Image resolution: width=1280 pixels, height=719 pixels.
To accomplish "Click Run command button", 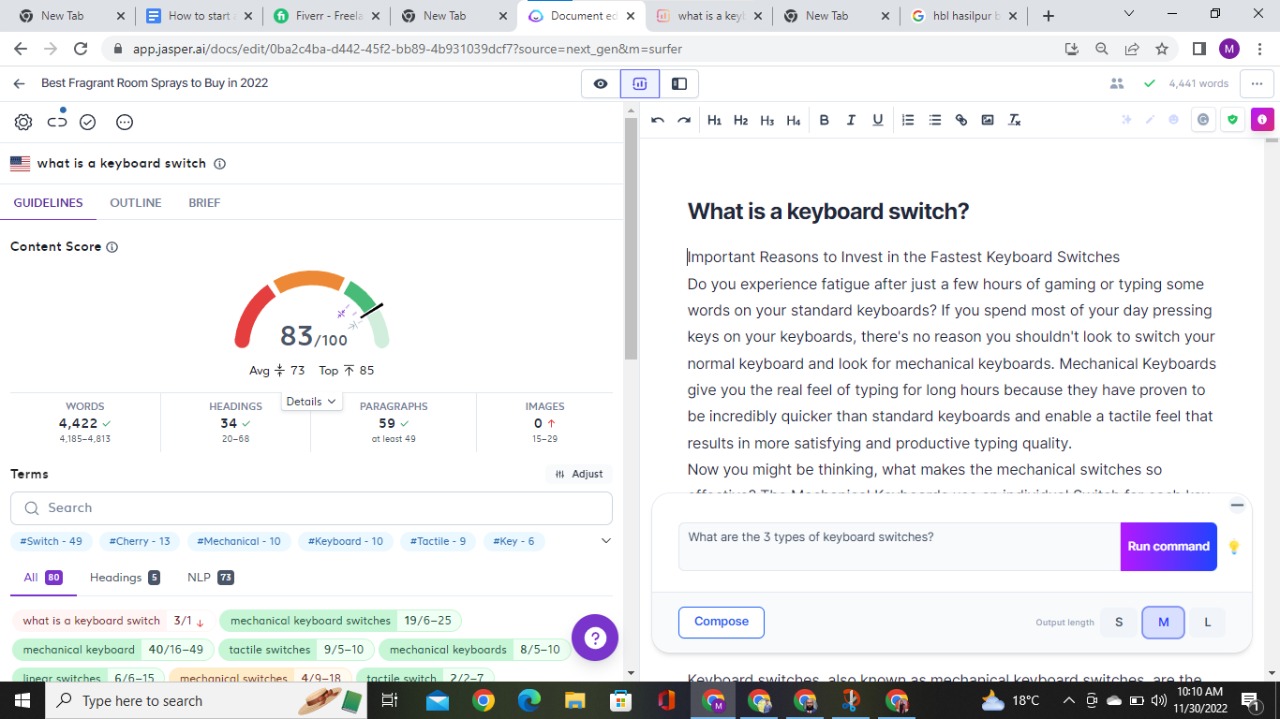I will [1168, 546].
